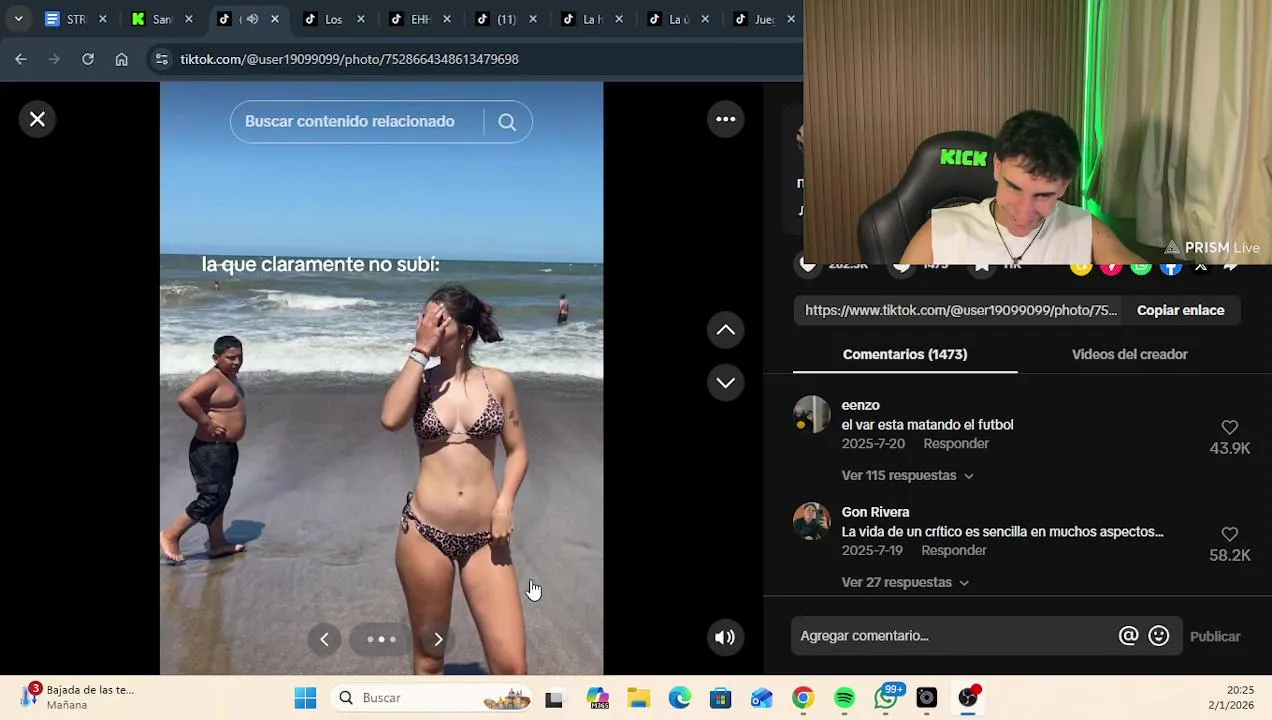
Task: Click the taskbar Buscar search box
Action: point(432,698)
